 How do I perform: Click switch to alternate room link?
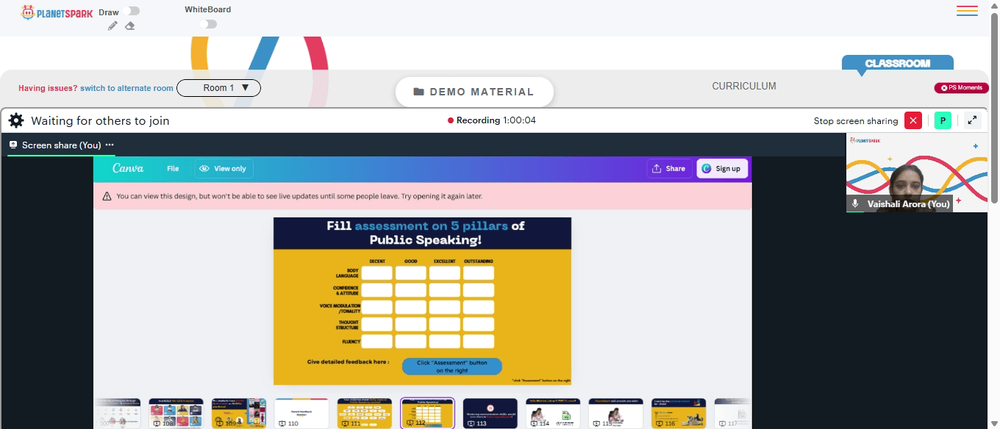127,89
